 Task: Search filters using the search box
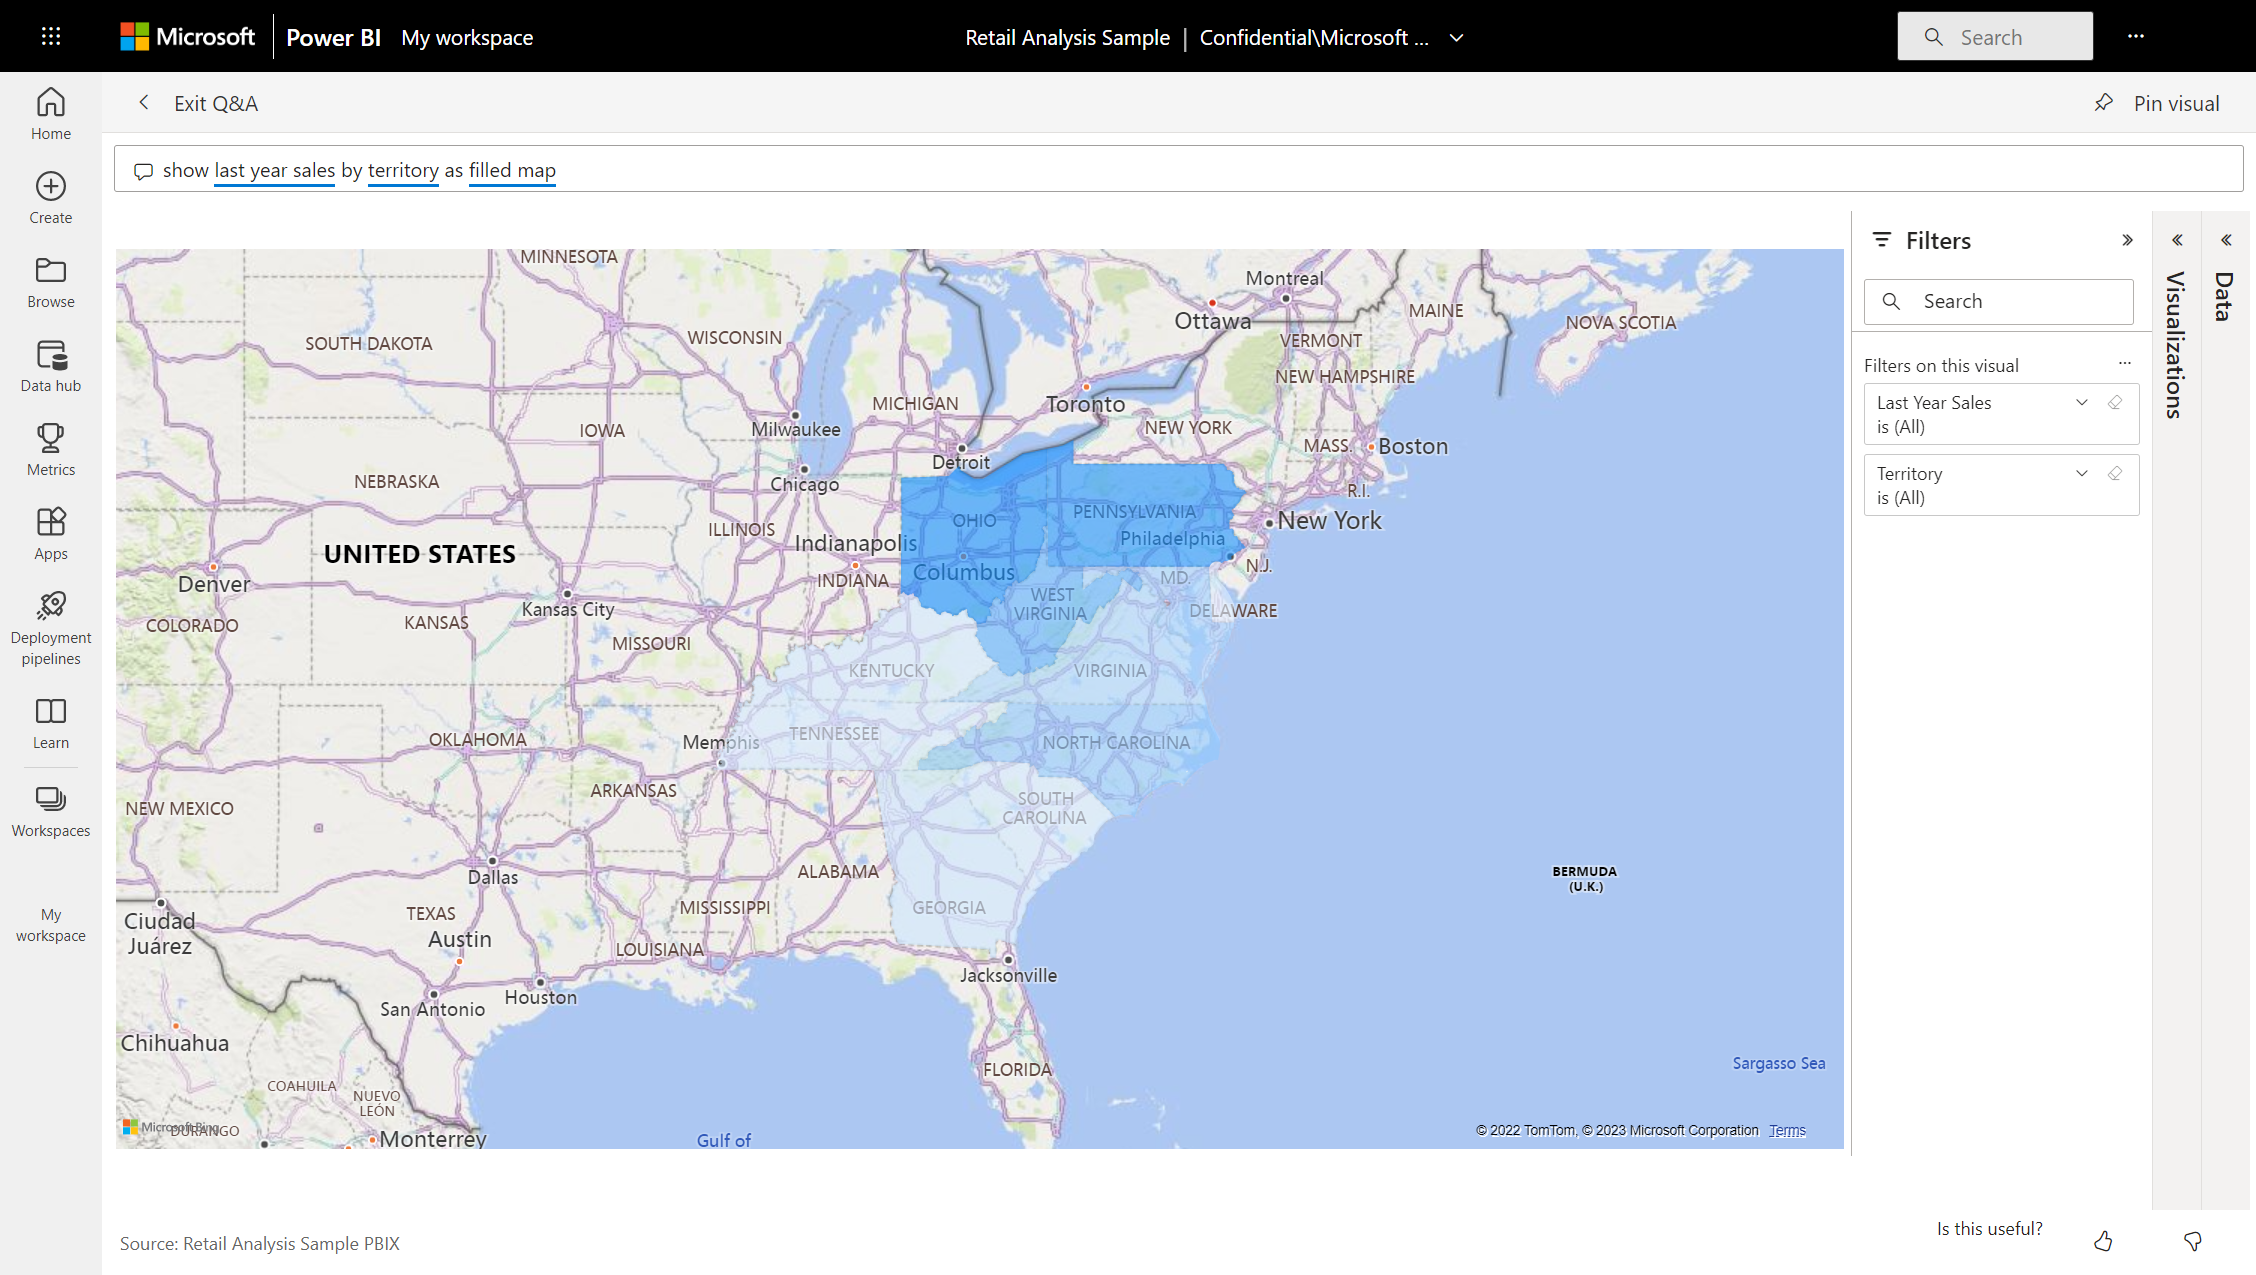click(x=2000, y=301)
